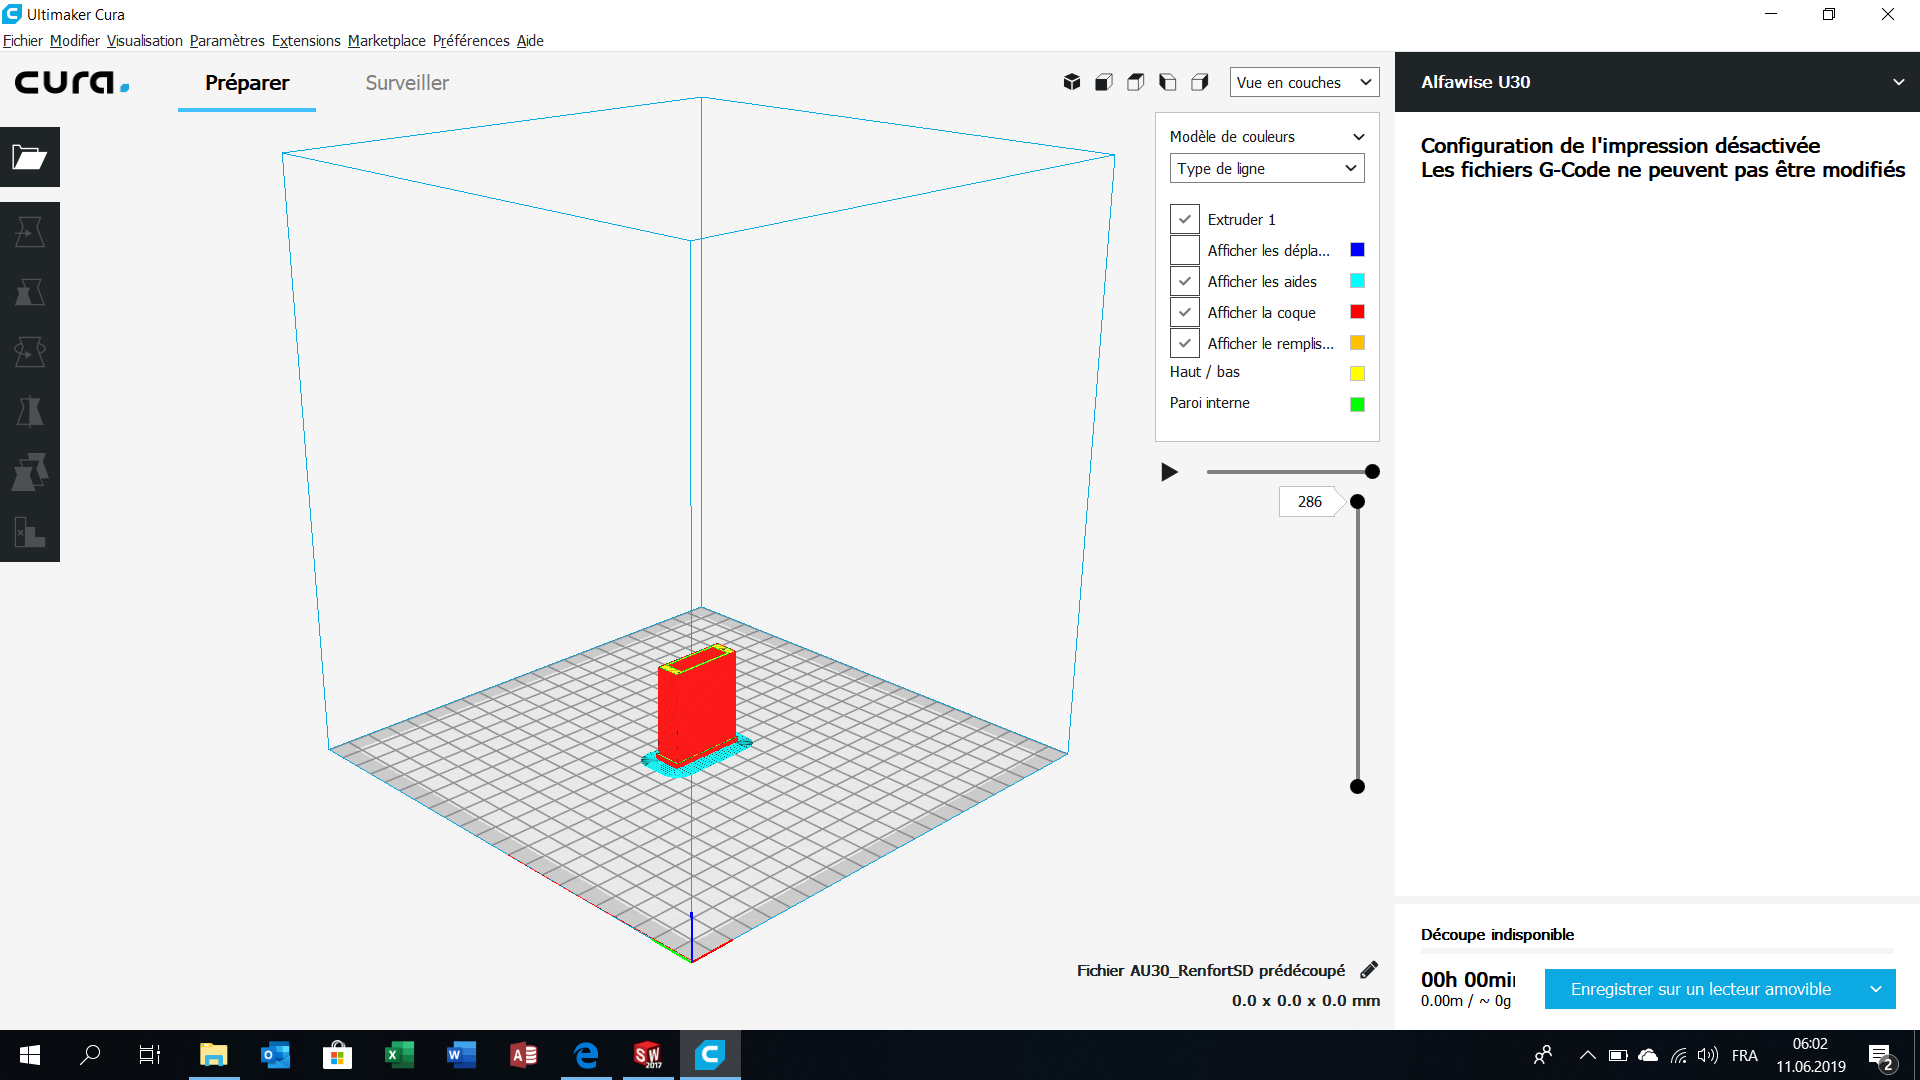Viewport: 1920px width, 1080px height.
Task: Switch to top view camera icon
Action: tap(1136, 82)
